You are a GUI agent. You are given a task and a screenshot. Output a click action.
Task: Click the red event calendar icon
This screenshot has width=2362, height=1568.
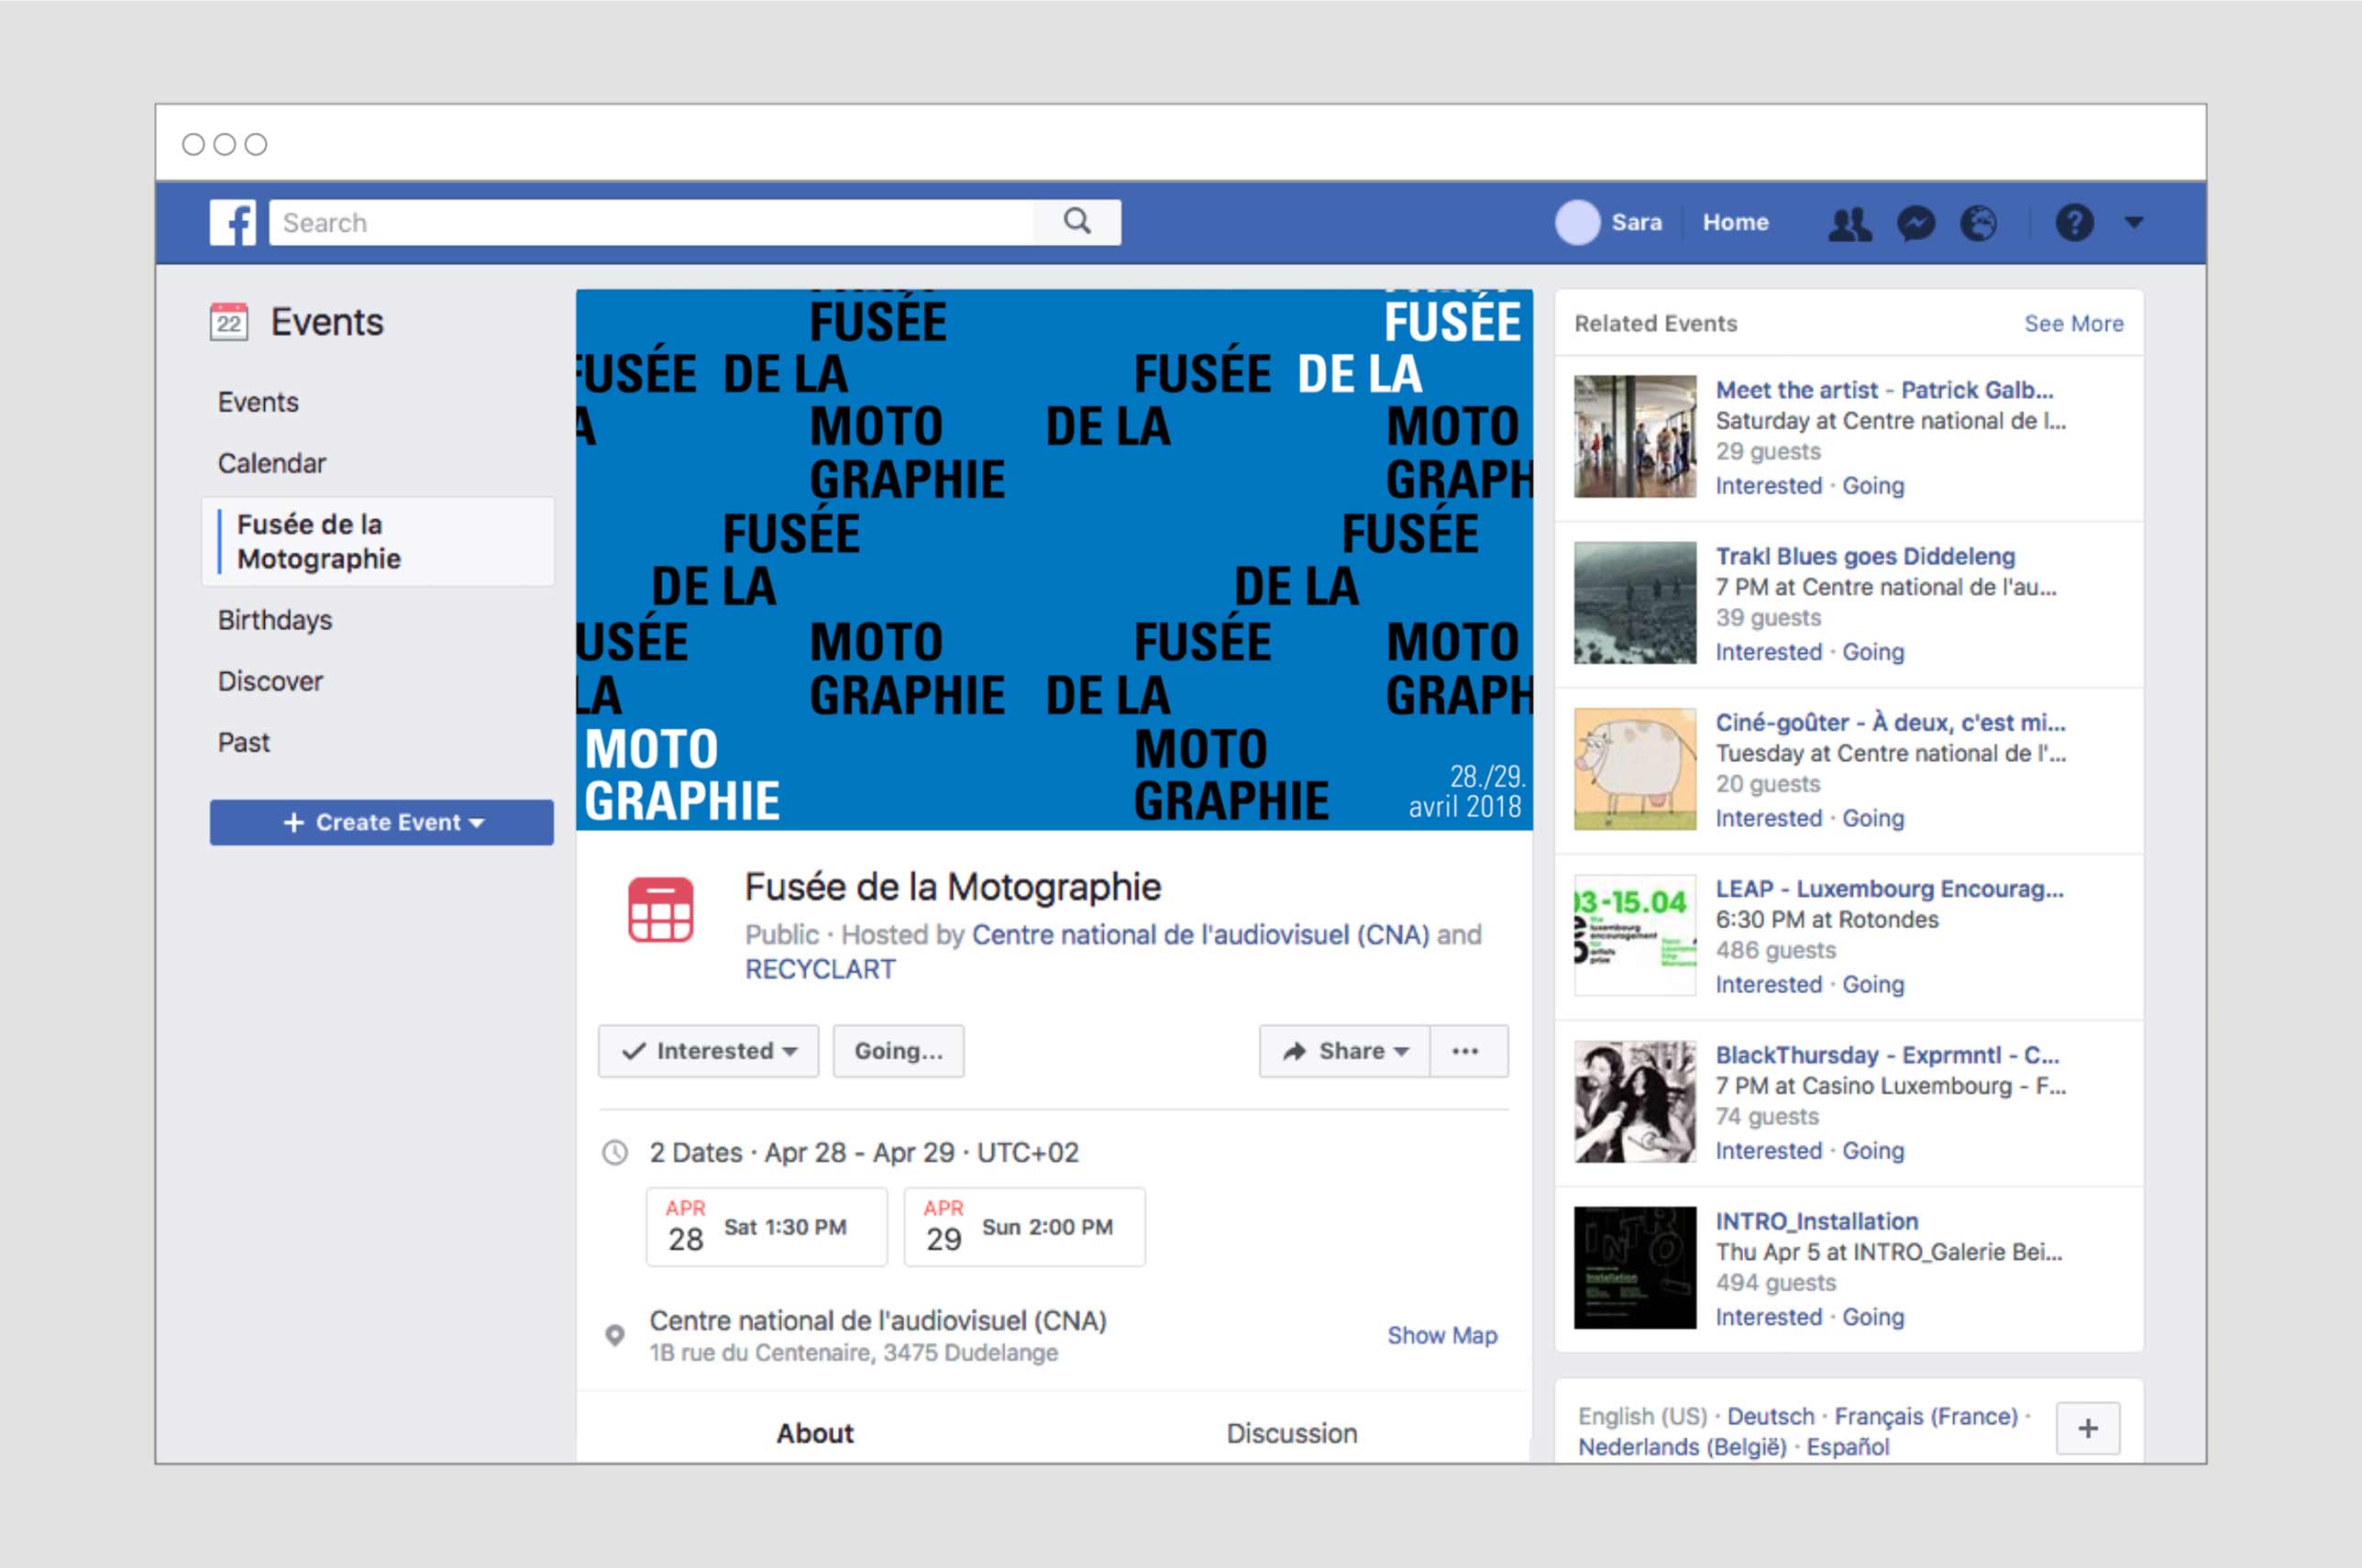tap(660, 910)
